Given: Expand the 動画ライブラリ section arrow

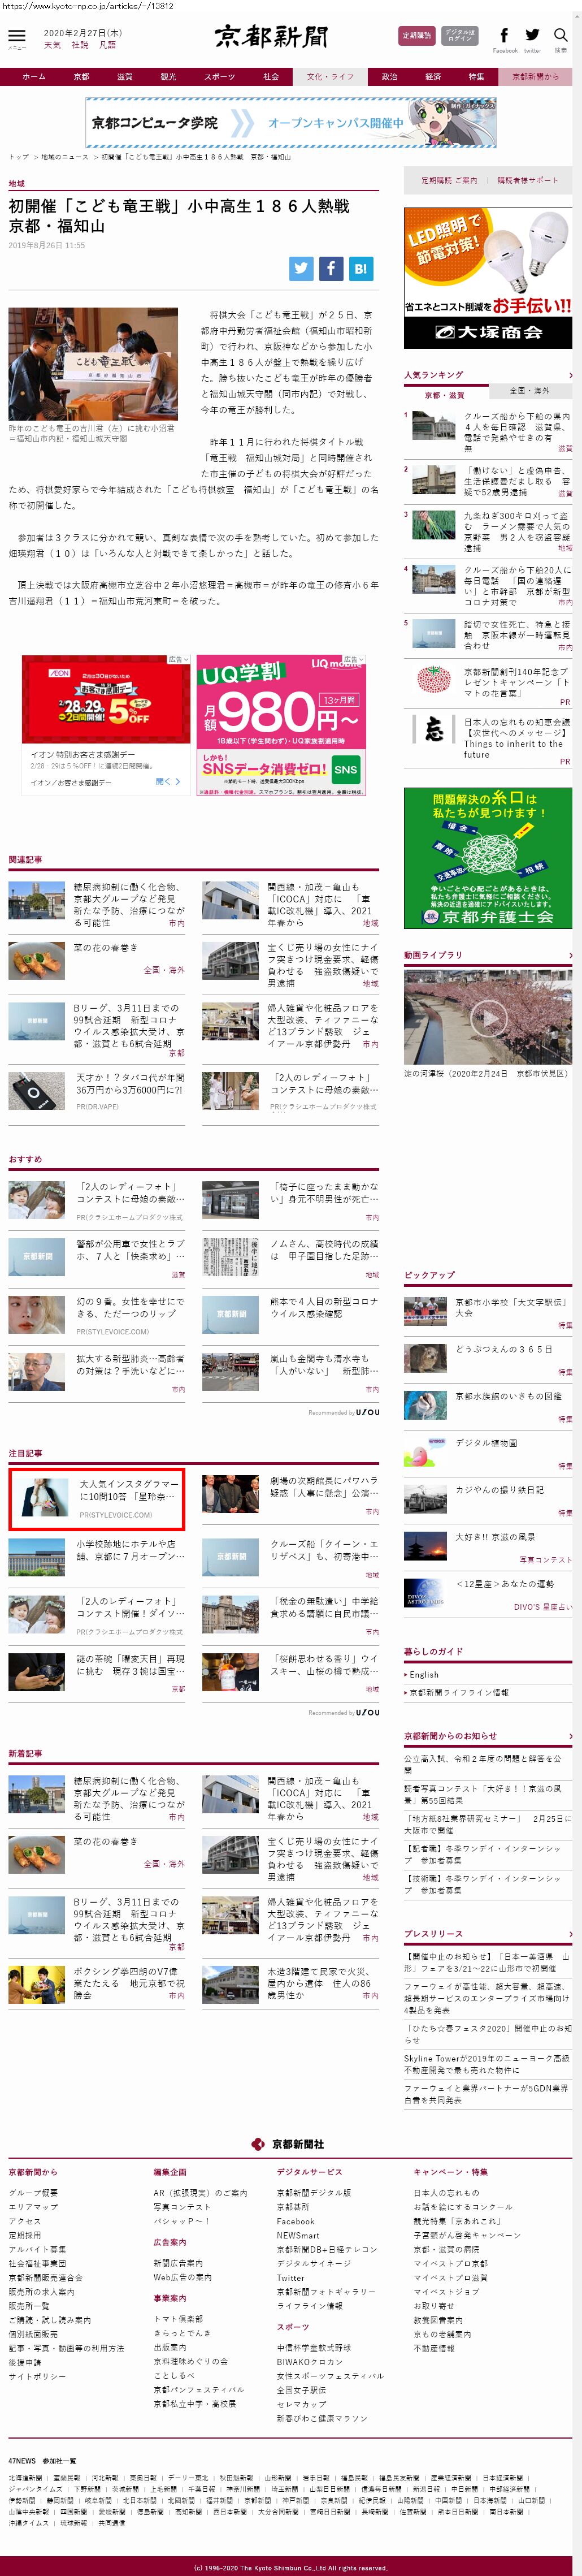Looking at the screenshot, I should coord(570,955).
